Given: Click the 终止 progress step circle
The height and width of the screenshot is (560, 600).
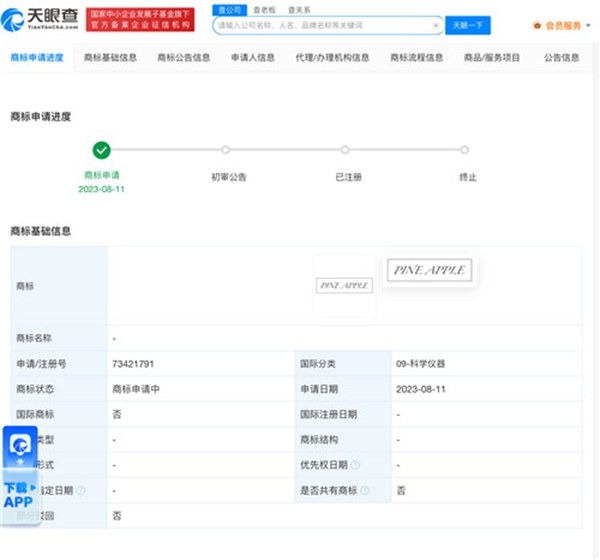Looking at the screenshot, I should (465, 150).
